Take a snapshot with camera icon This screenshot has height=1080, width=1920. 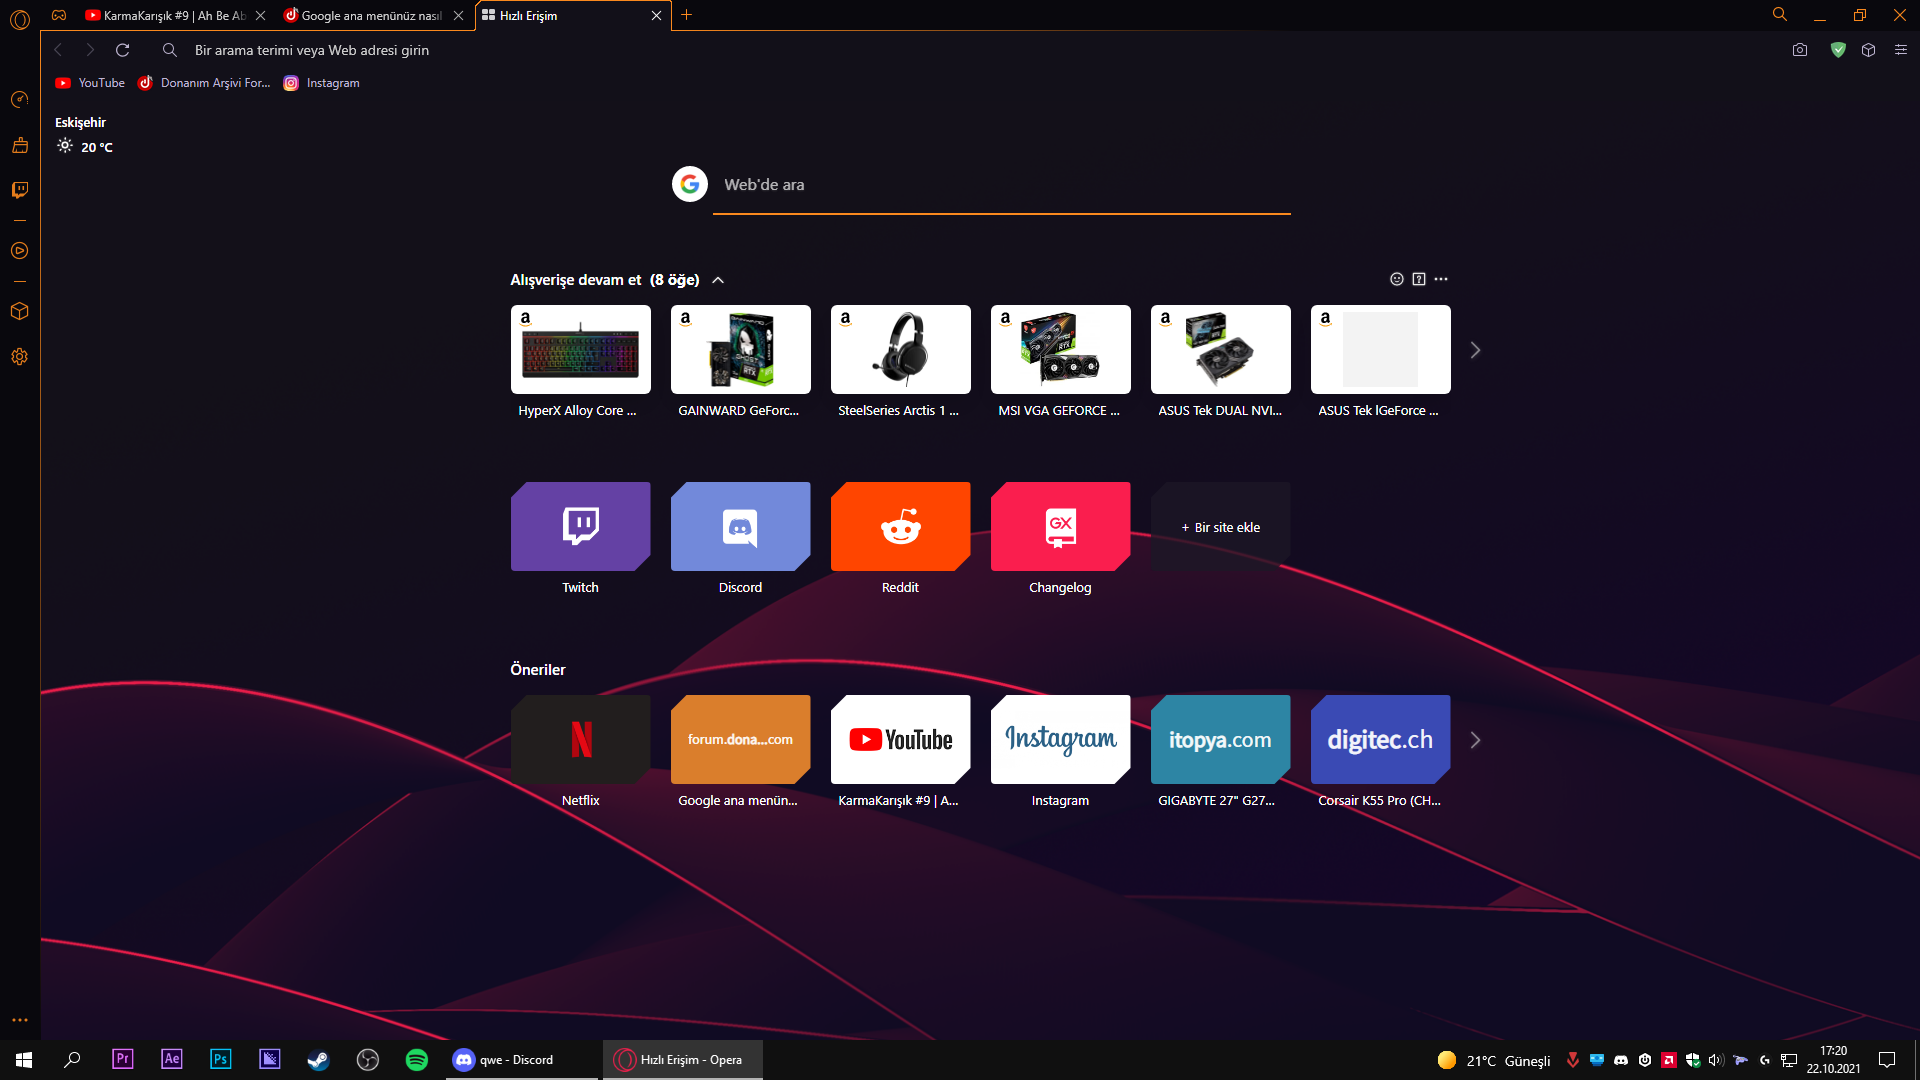point(1800,50)
